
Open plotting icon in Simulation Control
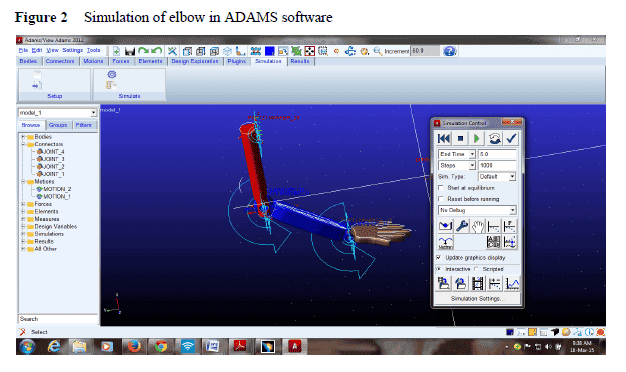click(512, 283)
